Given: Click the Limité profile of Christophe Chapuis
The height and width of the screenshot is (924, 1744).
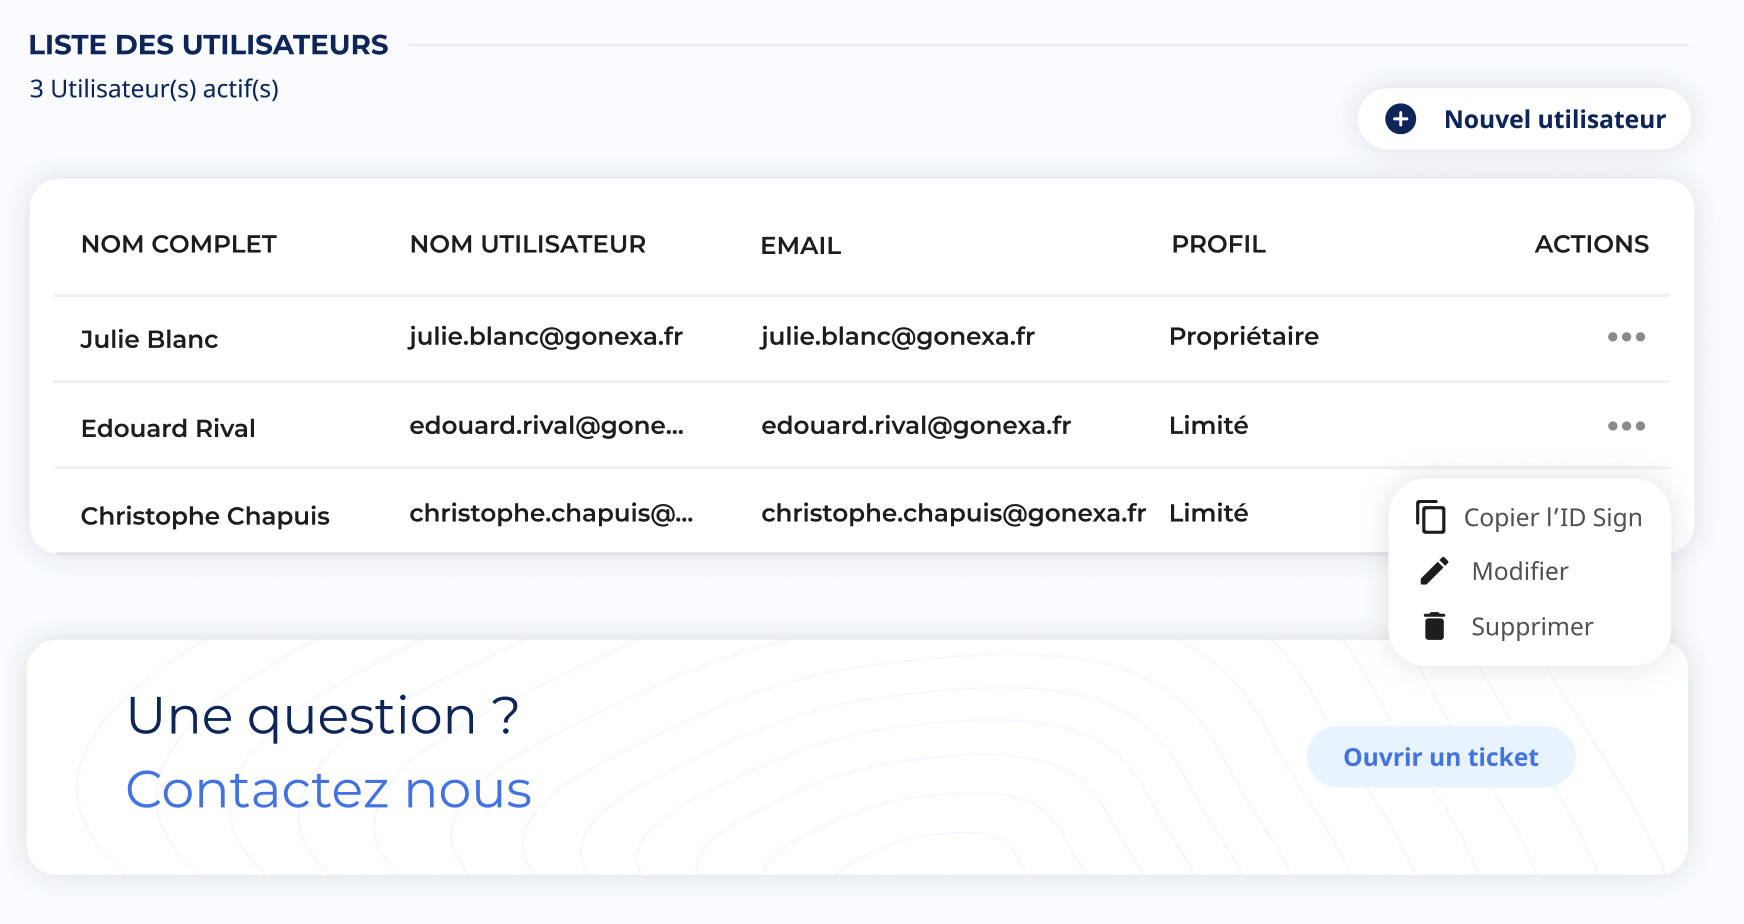Looking at the screenshot, I should [1209, 513].
